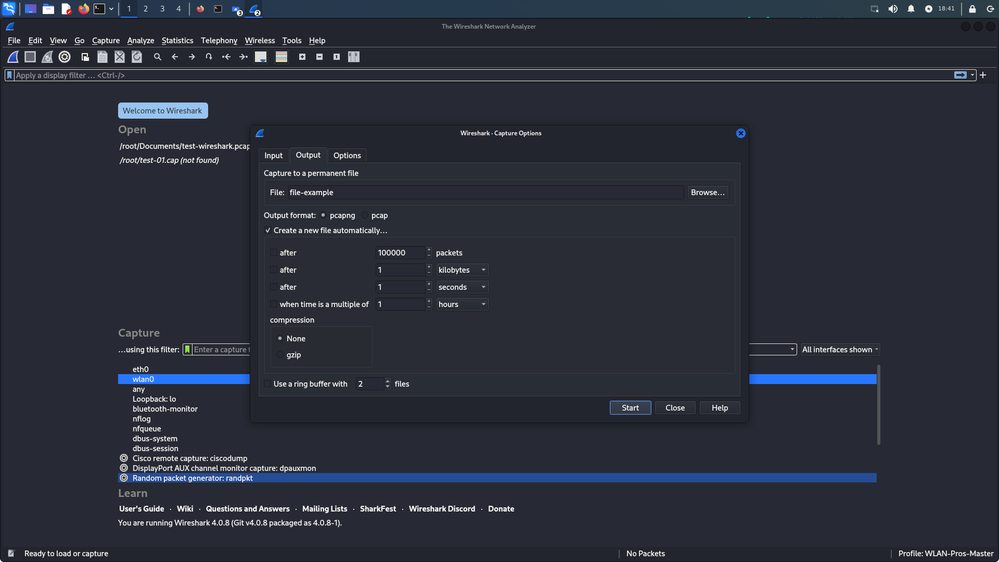Toggle the colorize packet list icon

coord(281,57)
